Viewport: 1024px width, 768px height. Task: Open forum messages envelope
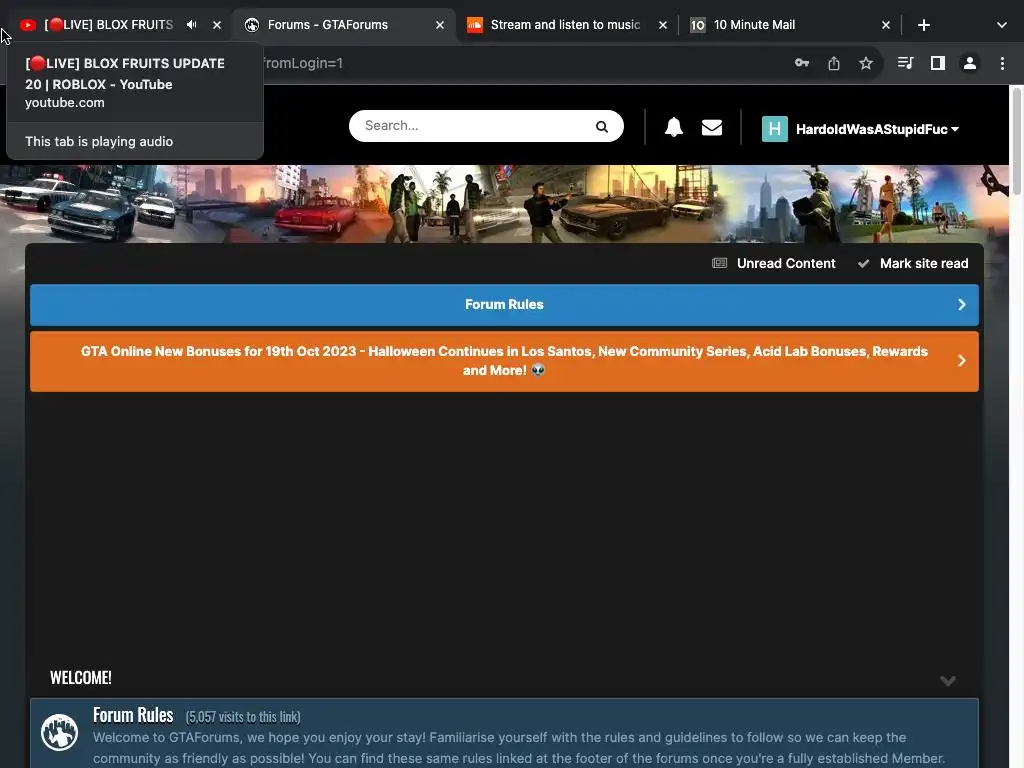point(712,127)
